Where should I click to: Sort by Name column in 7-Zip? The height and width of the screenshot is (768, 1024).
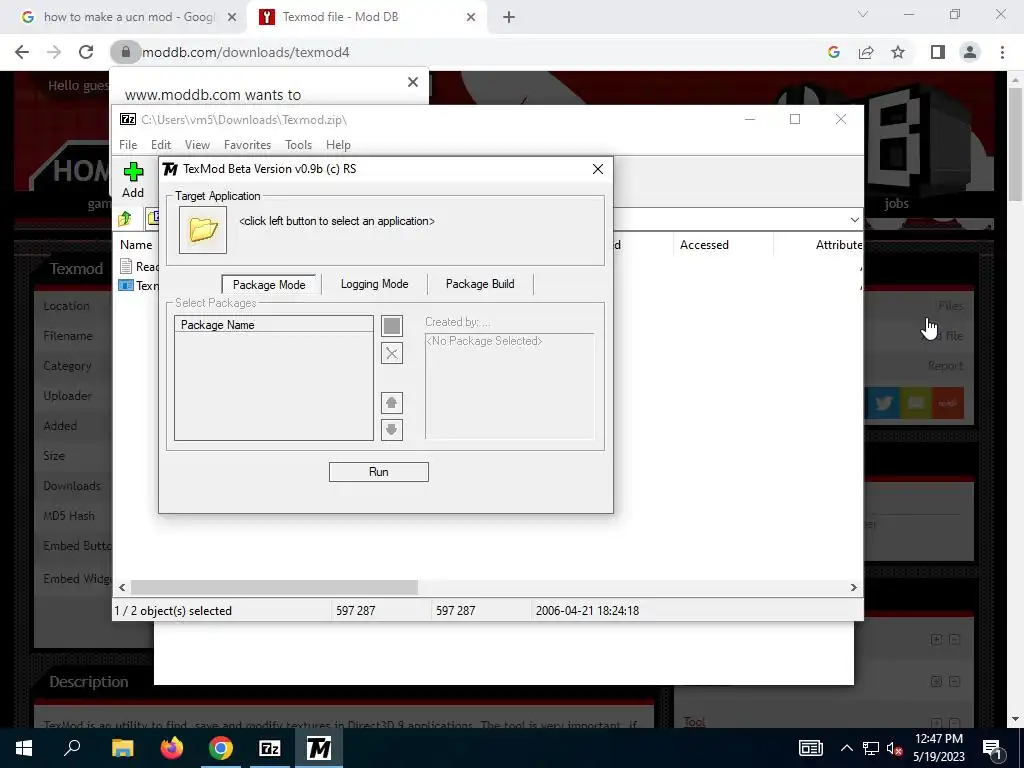click(x=136, y=245)
